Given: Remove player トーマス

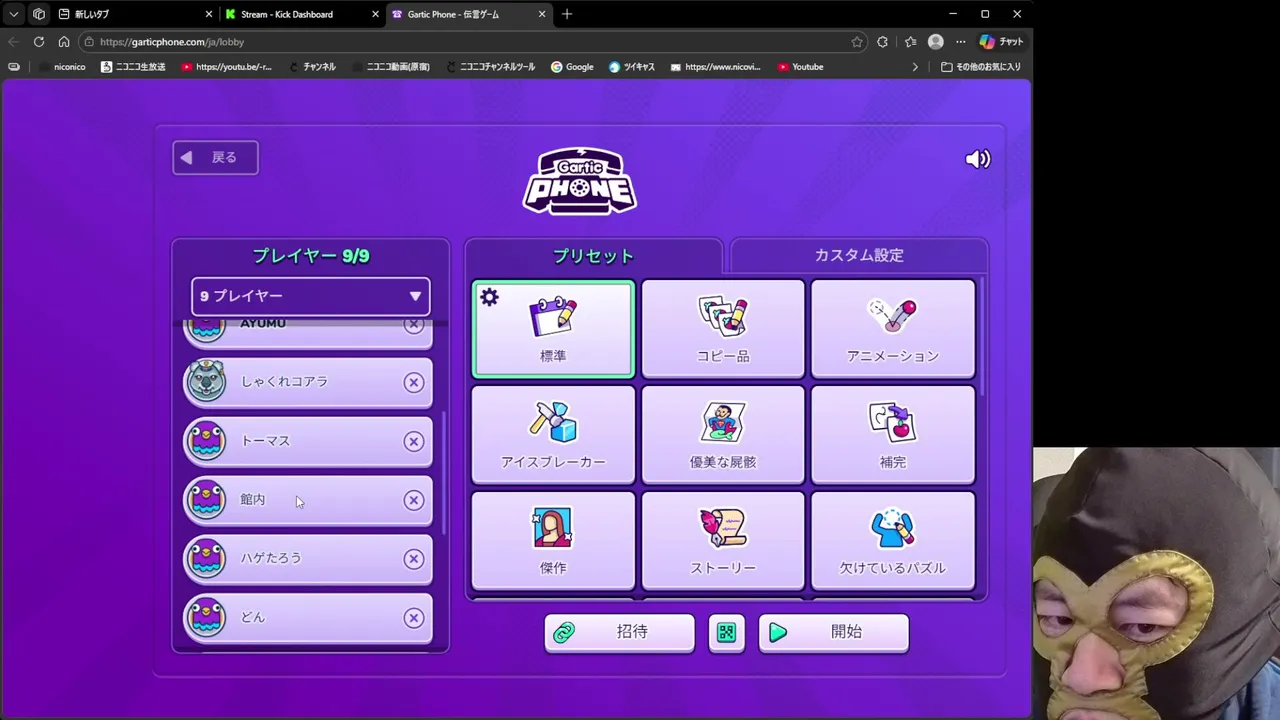Looking at the screenshot, I should [x=413, y=441].
